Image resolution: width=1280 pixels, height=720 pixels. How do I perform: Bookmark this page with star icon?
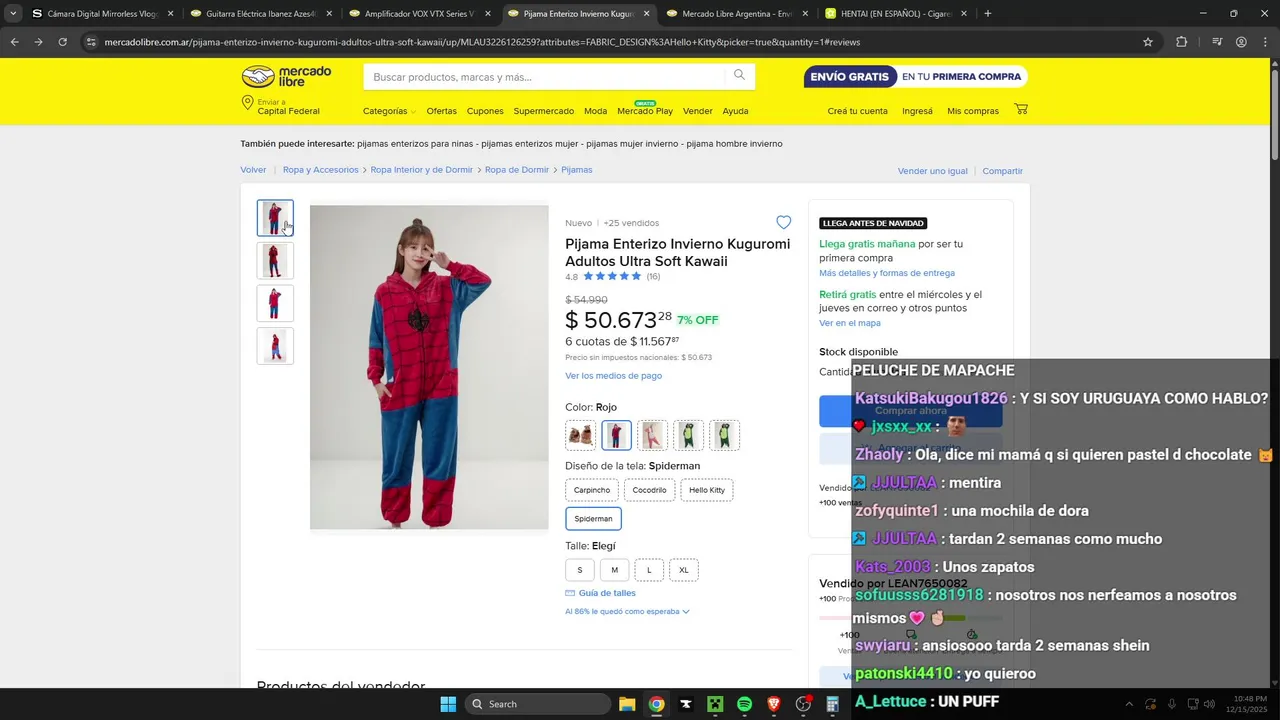pos(1148,42)
